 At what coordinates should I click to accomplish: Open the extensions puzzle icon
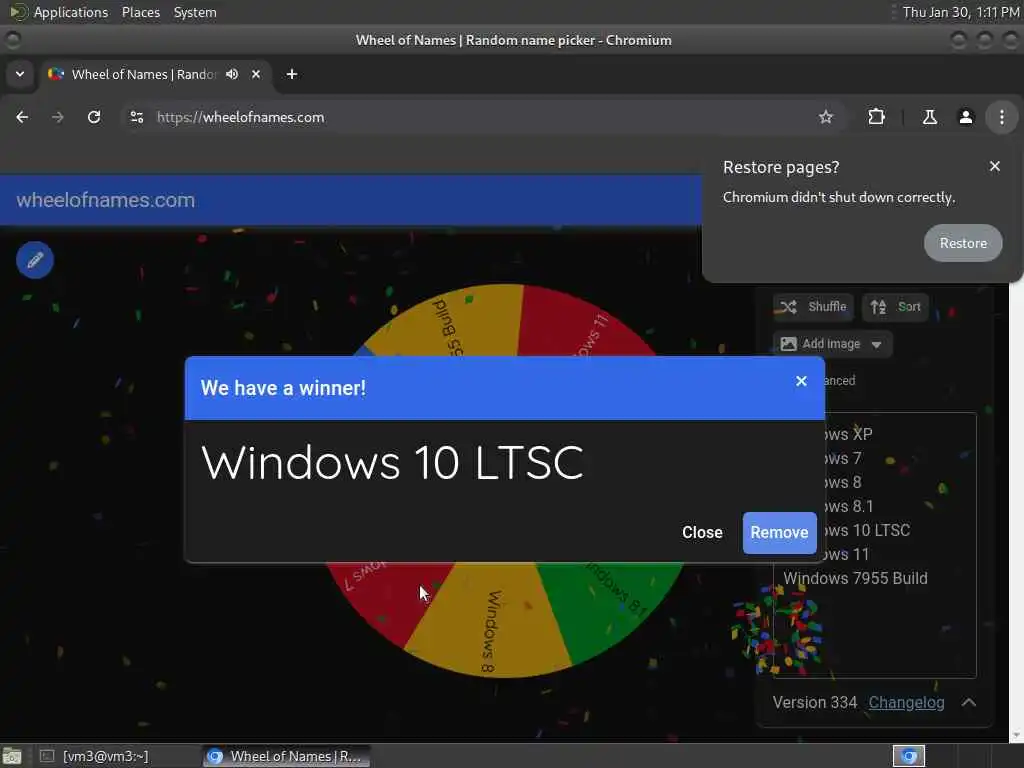coord(876,117)
